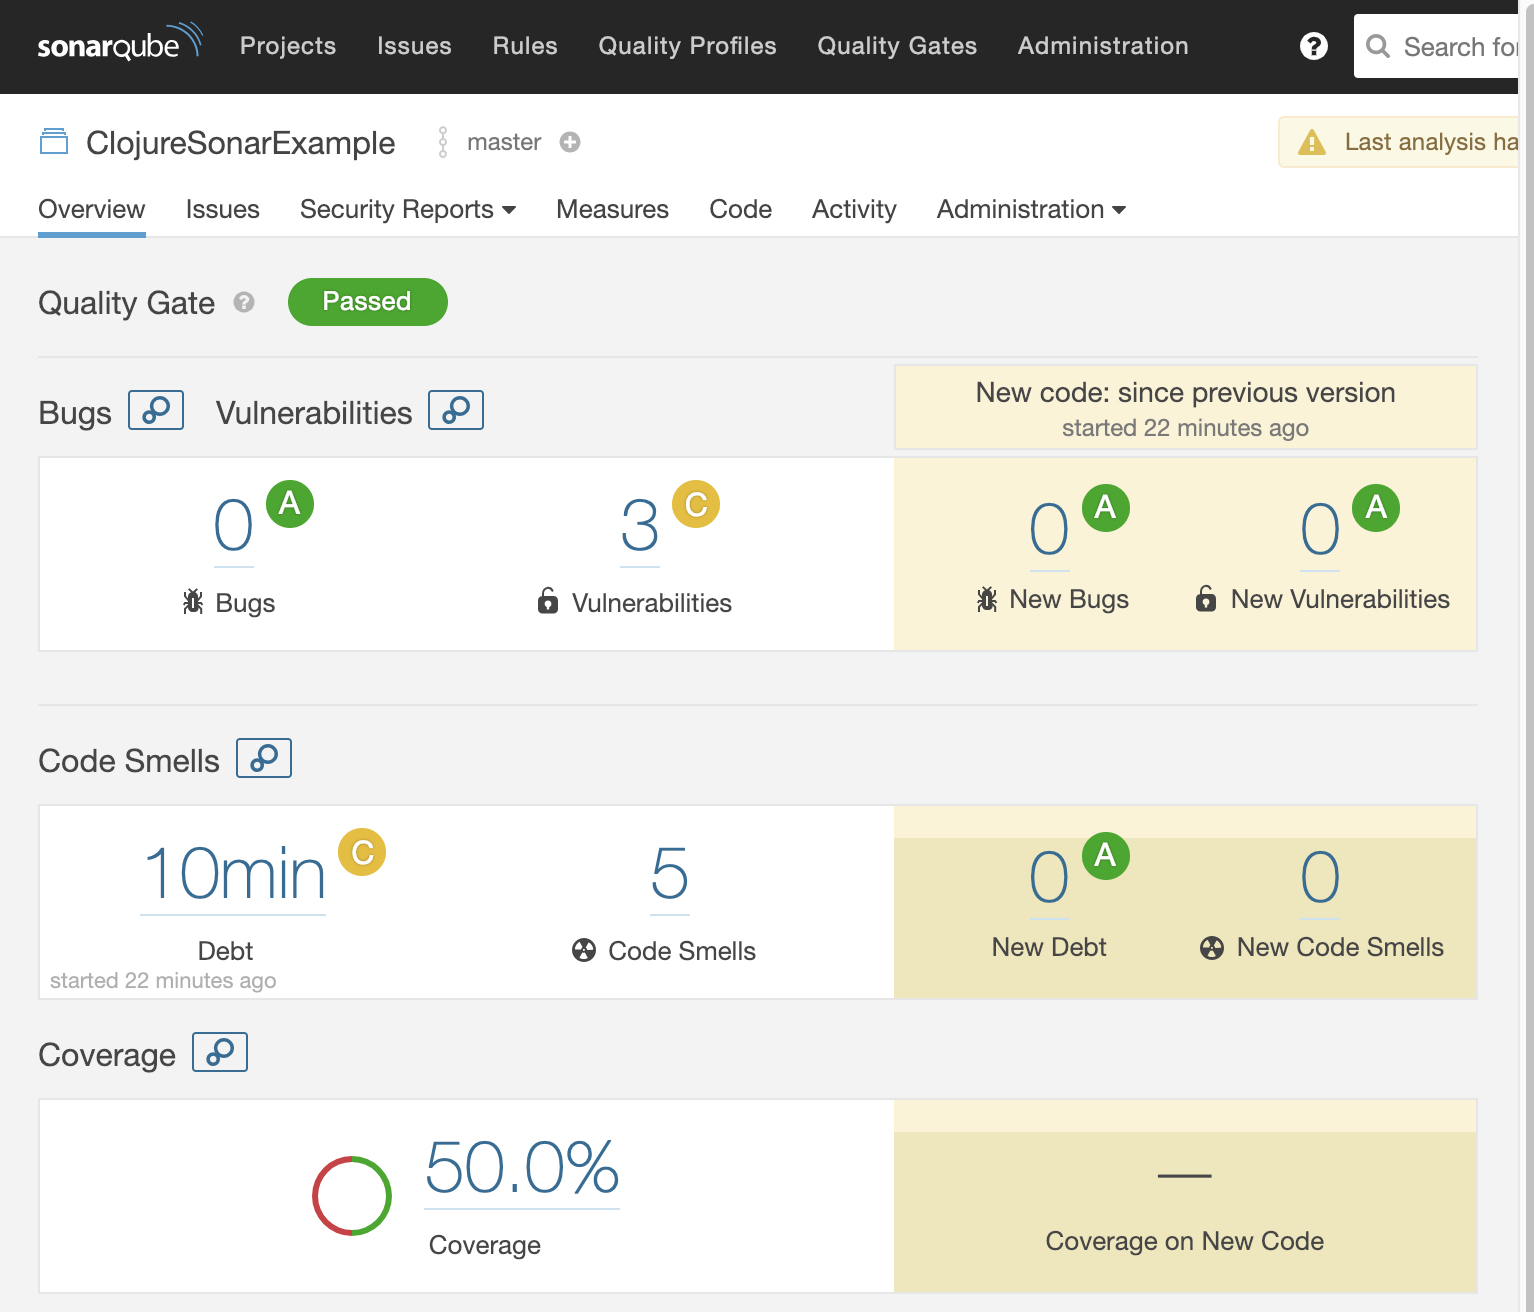The height and width of the screenshot is (1312, 1534).
Task: Click the 0 Bugs count
Action: point(234,526)
